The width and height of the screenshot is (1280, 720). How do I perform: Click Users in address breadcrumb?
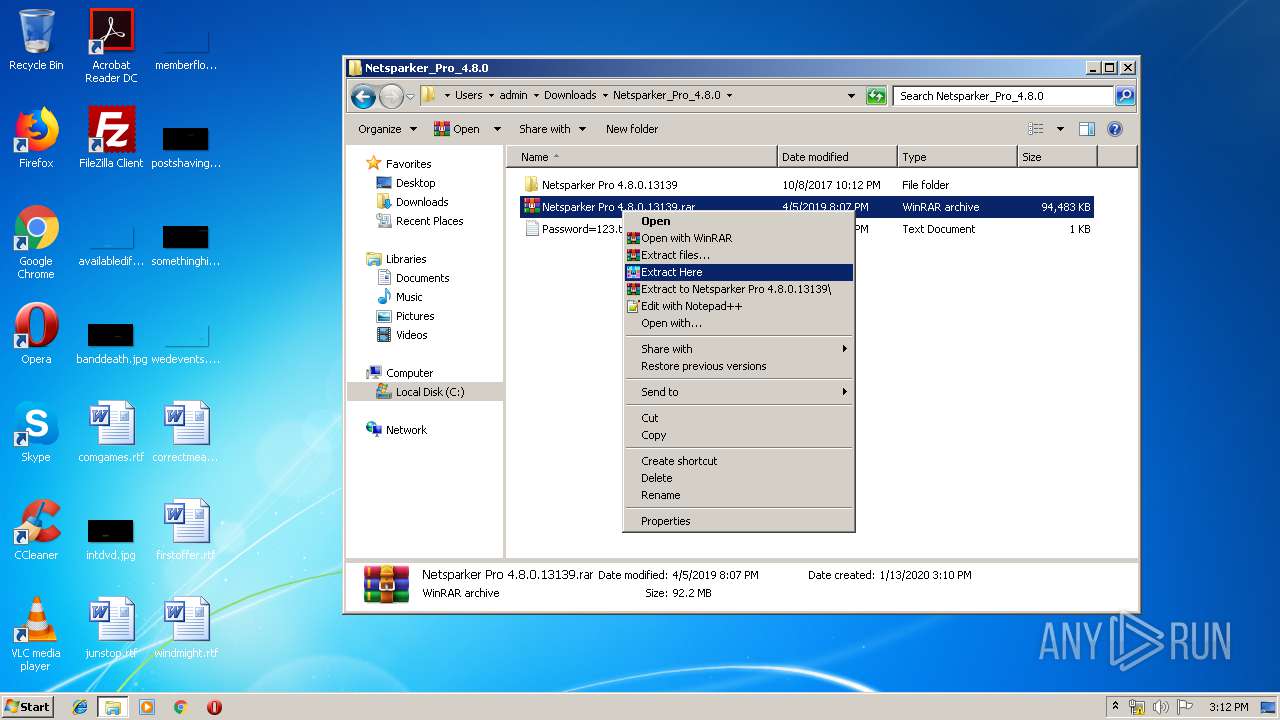click(x=468, y=96)
